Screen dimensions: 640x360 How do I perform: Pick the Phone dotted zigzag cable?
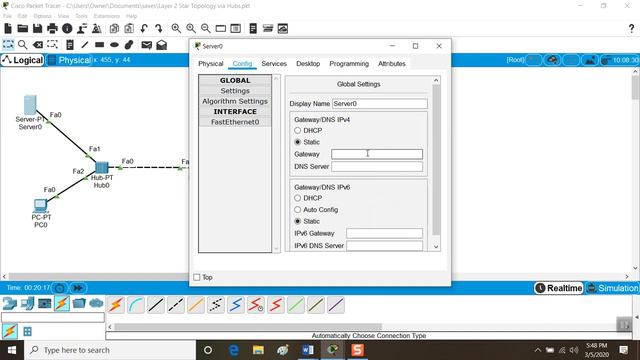point(216,305)
